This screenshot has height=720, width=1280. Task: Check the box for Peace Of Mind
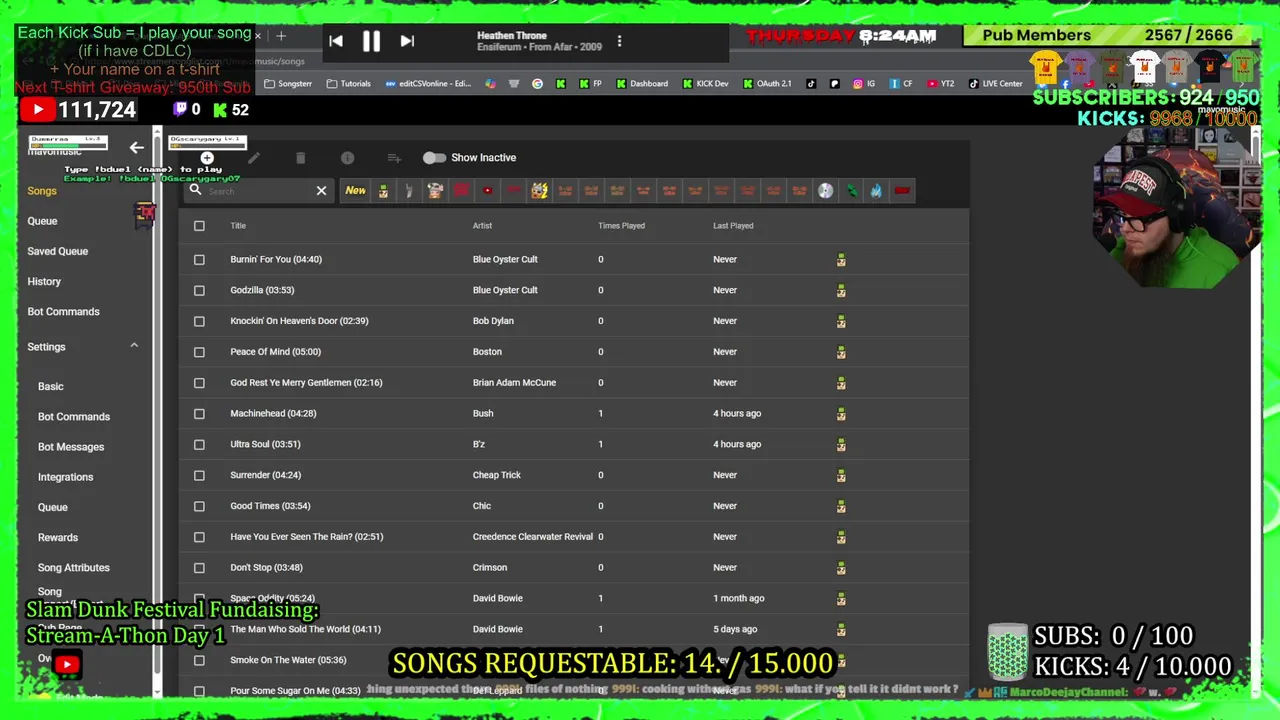[x=199, y=352]
